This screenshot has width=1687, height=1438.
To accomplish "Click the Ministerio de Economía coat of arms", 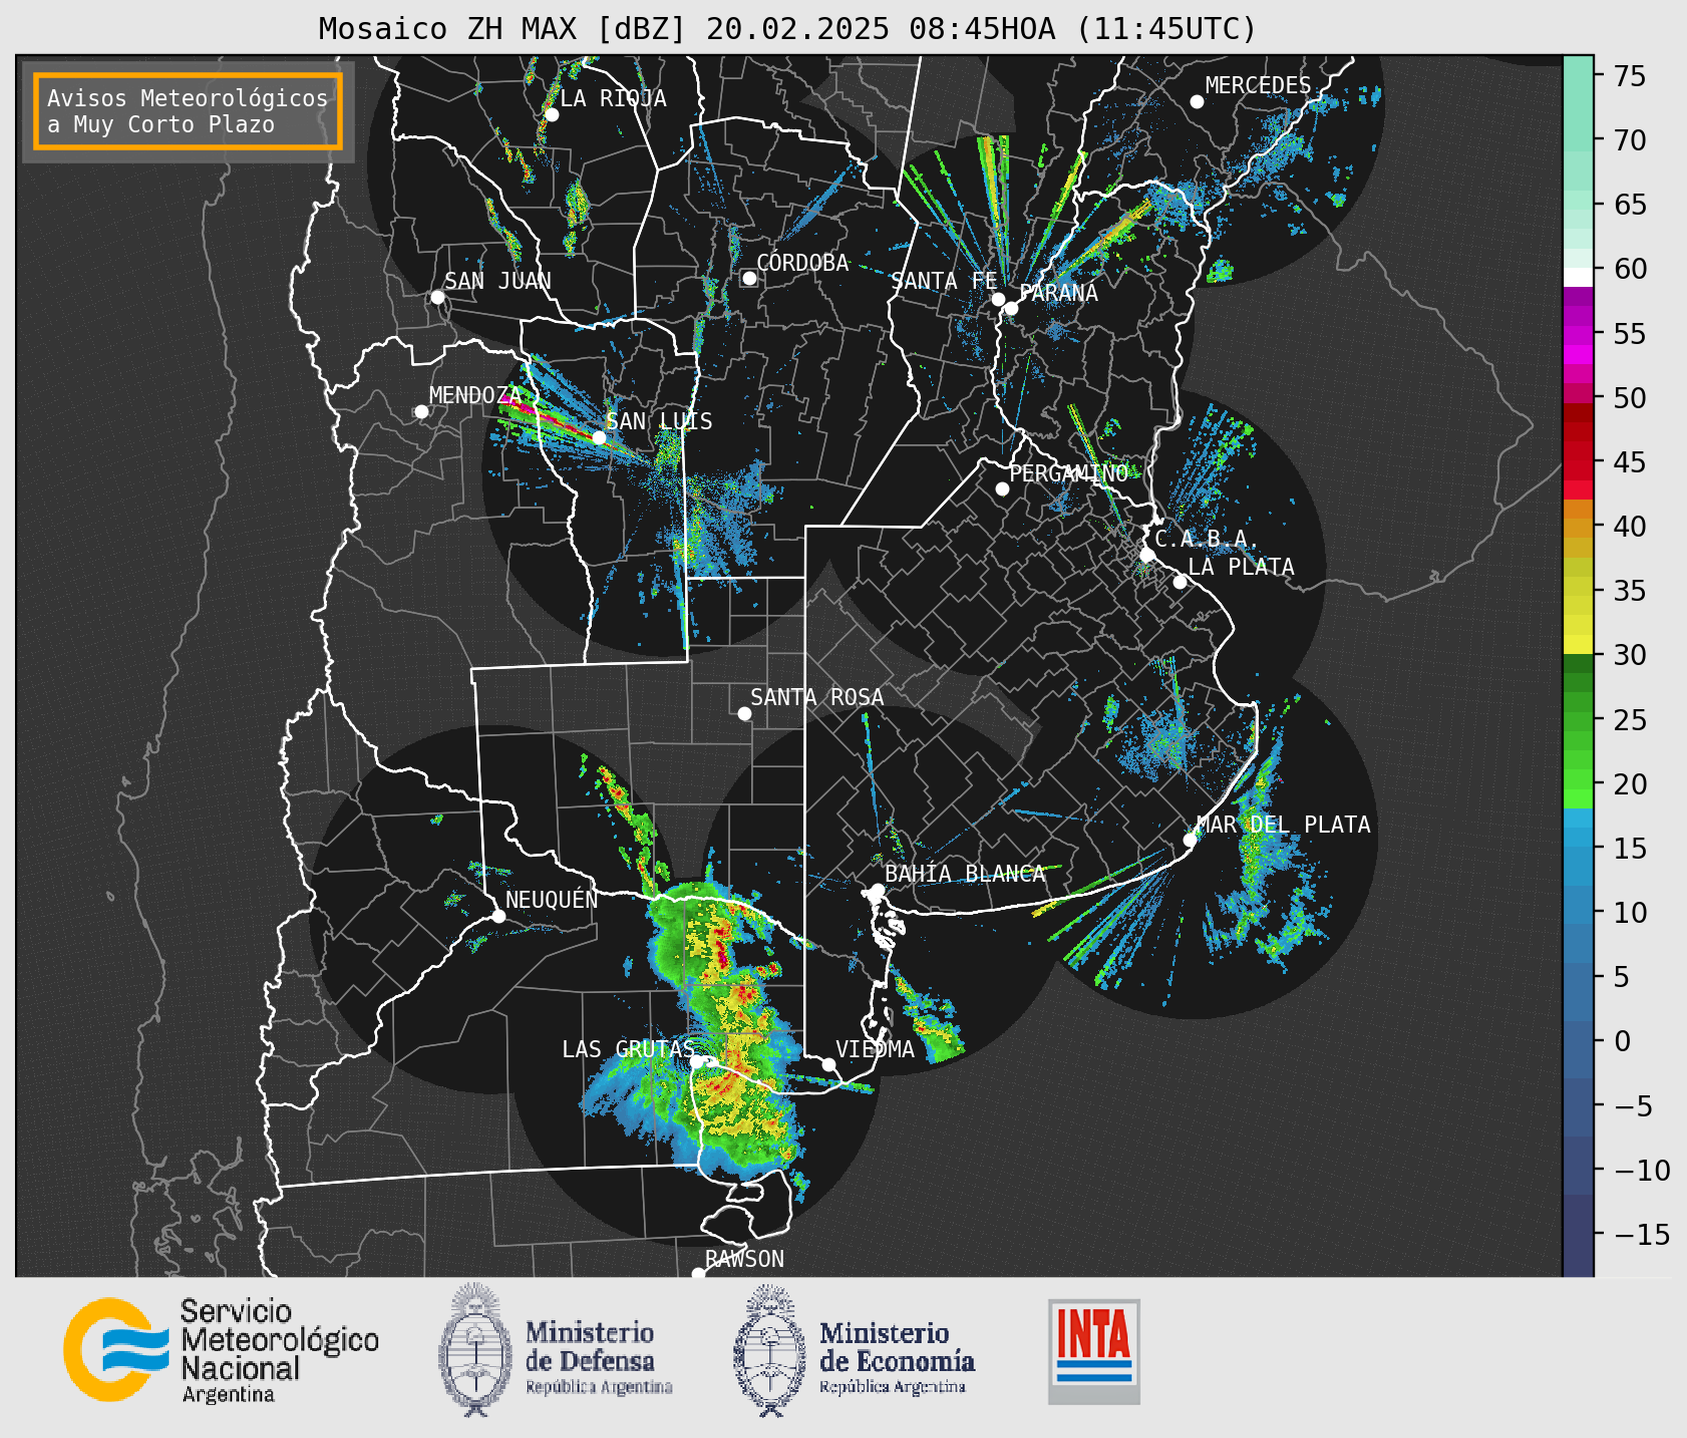I will [769, 1349].
